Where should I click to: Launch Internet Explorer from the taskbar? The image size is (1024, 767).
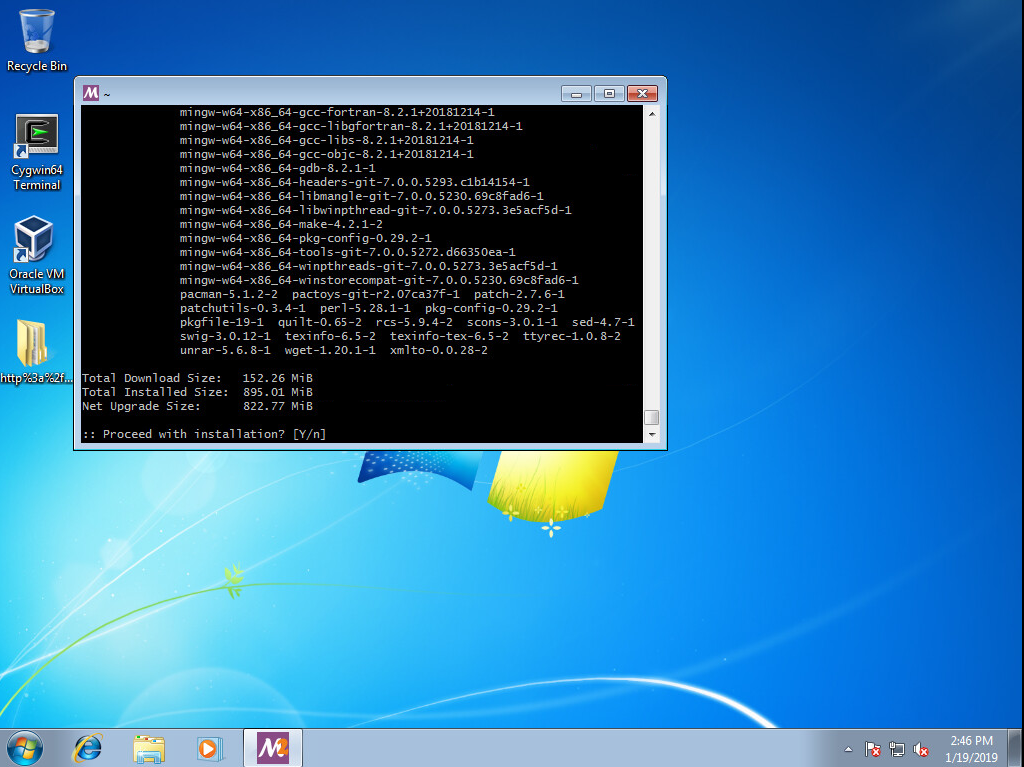(x=88, y=747)
